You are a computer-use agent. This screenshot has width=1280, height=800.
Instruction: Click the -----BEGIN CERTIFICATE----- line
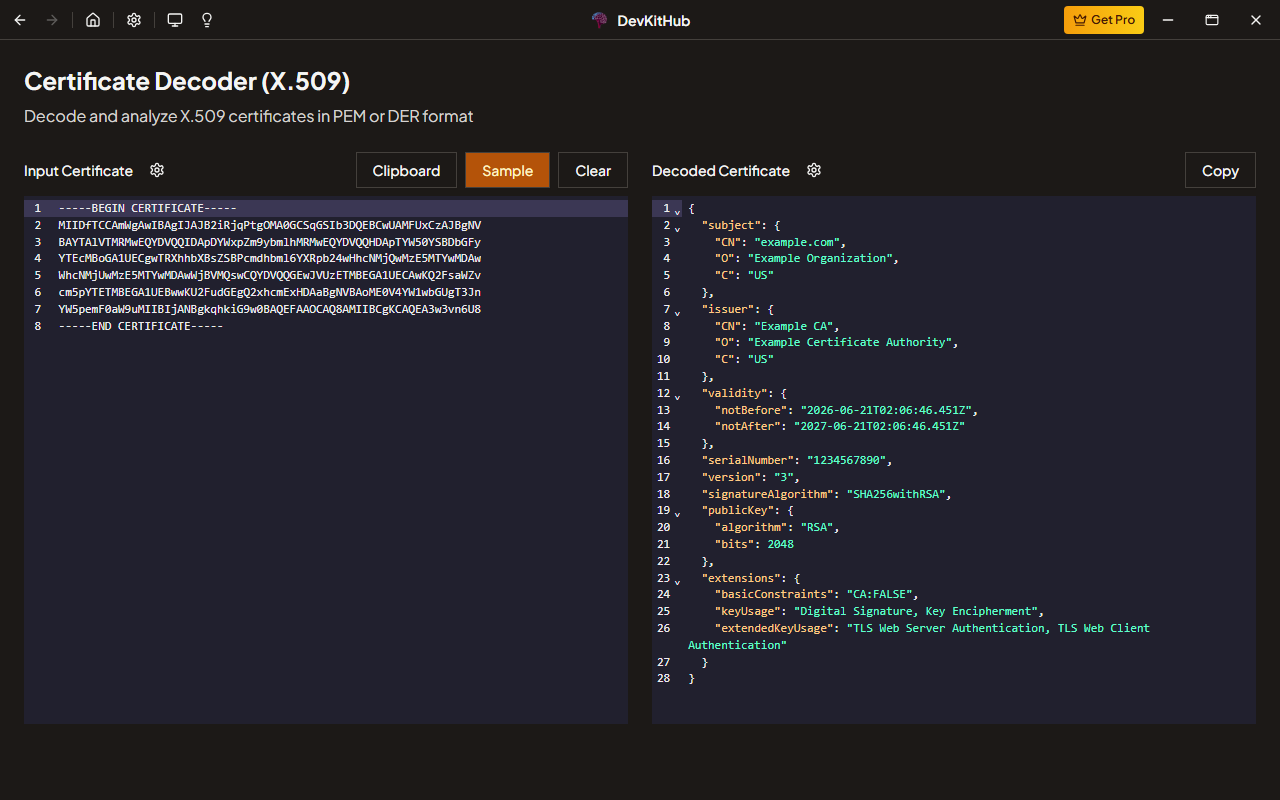click(147, 208)
